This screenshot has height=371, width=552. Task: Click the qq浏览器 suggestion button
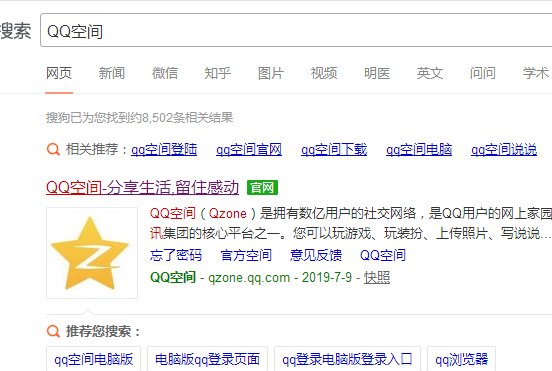462,359
